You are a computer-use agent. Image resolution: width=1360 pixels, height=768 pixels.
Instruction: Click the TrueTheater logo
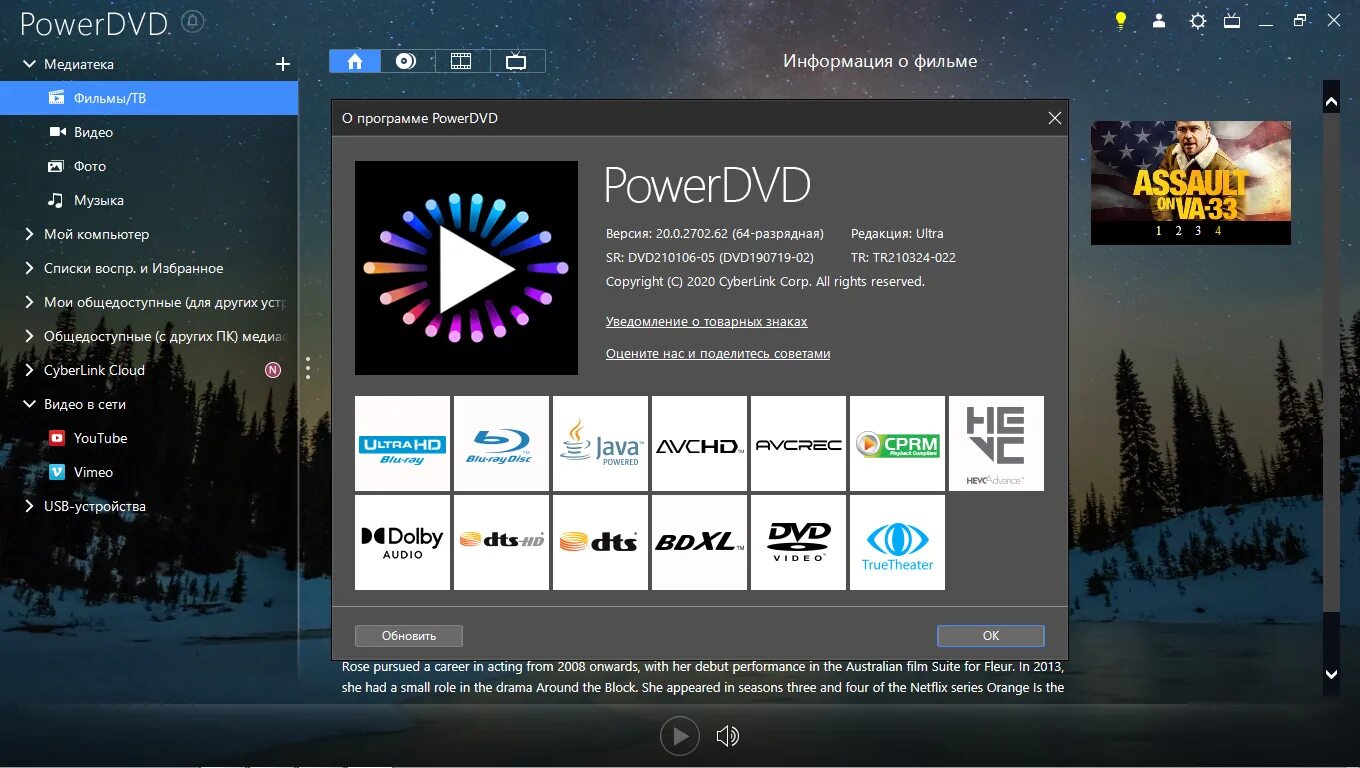pos(897,542)
